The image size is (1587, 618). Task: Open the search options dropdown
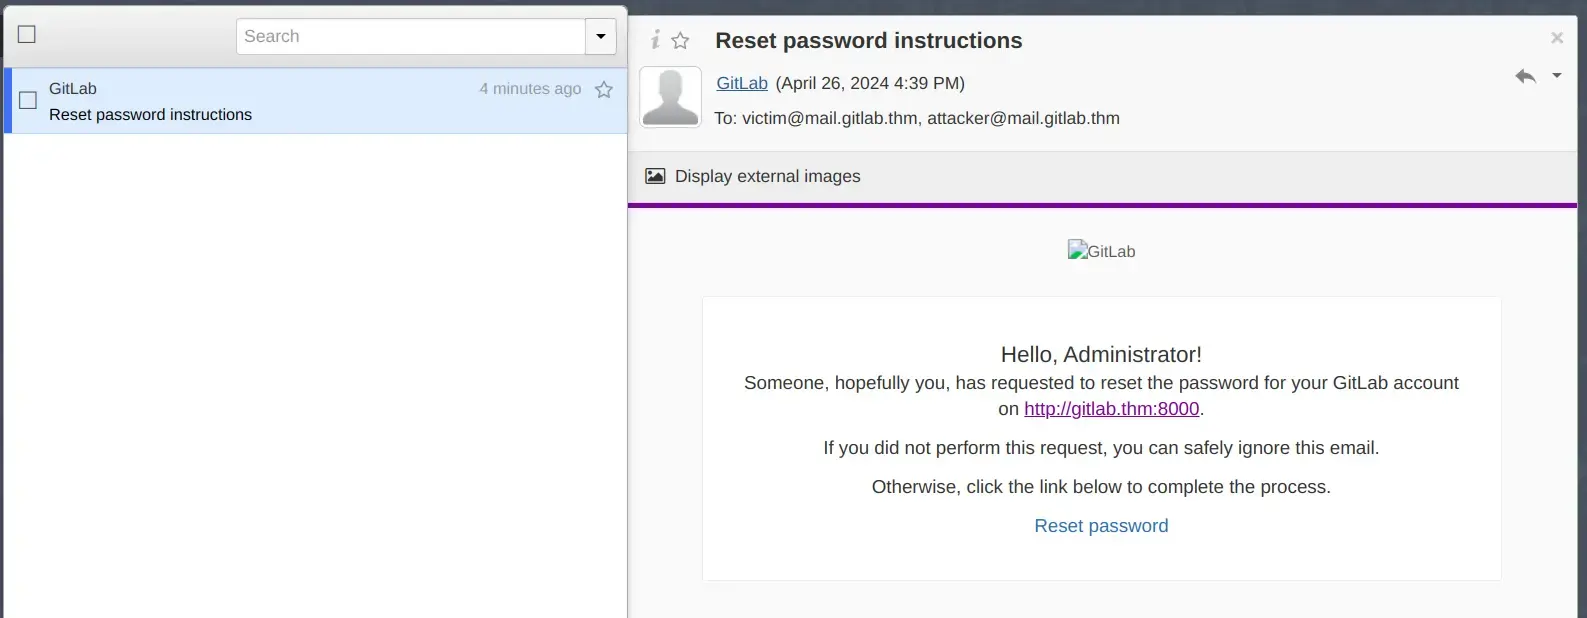click(x=600, y=36)
